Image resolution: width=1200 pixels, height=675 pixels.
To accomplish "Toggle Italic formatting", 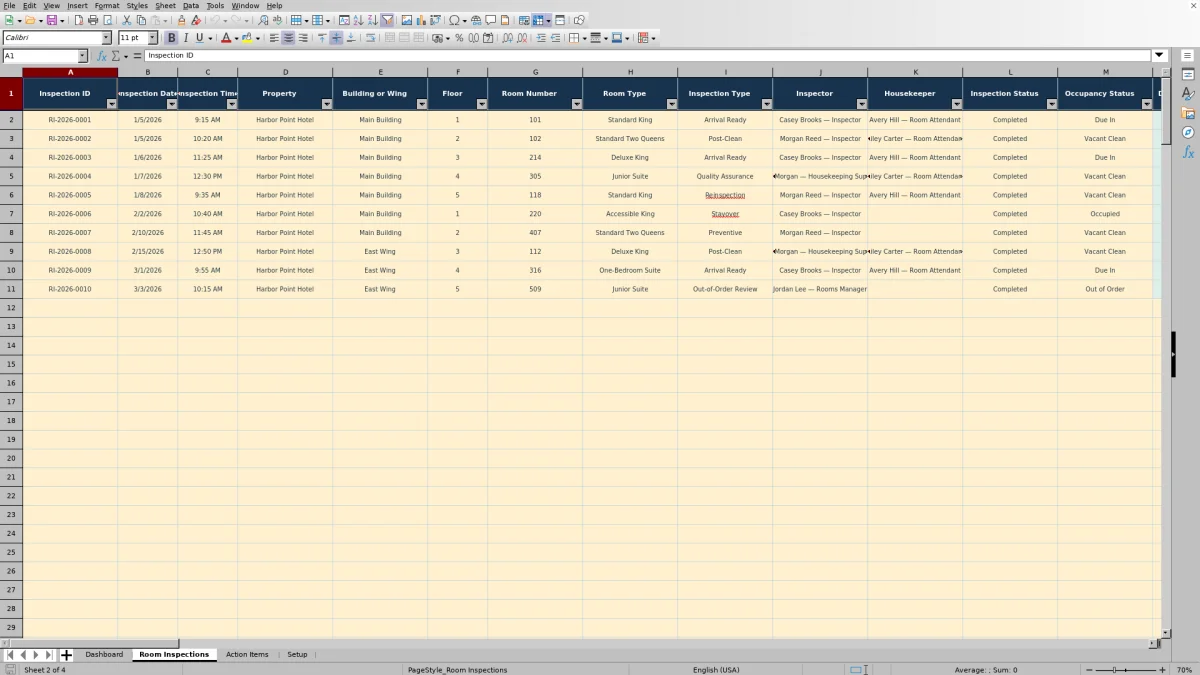I will (185, 38).
